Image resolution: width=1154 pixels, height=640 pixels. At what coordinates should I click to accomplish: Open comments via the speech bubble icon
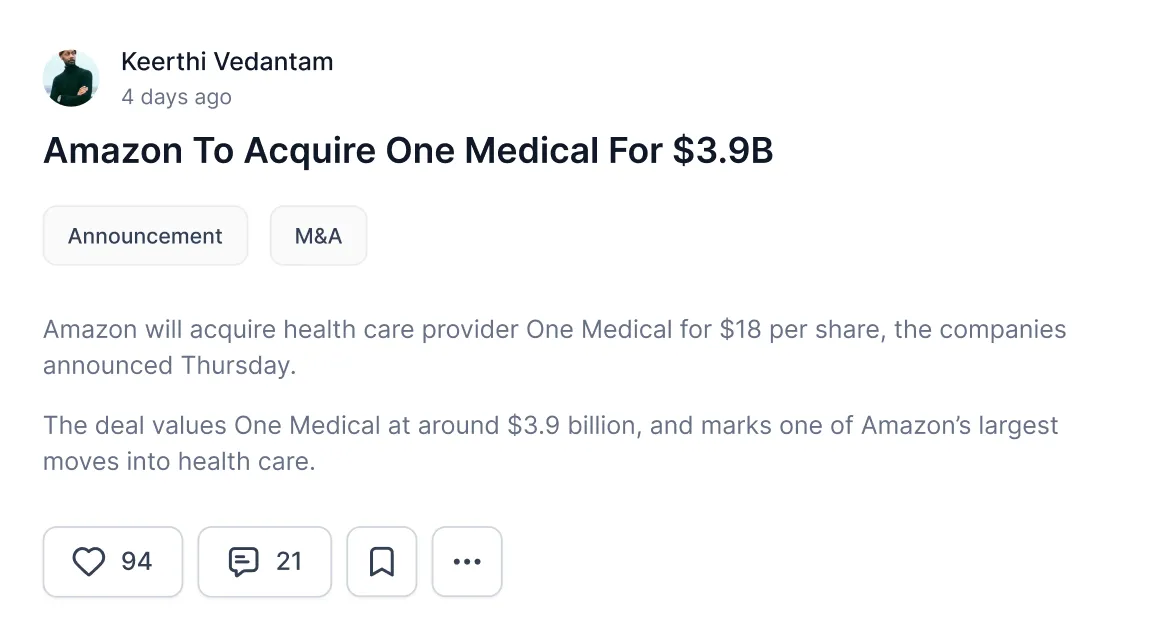243,562
